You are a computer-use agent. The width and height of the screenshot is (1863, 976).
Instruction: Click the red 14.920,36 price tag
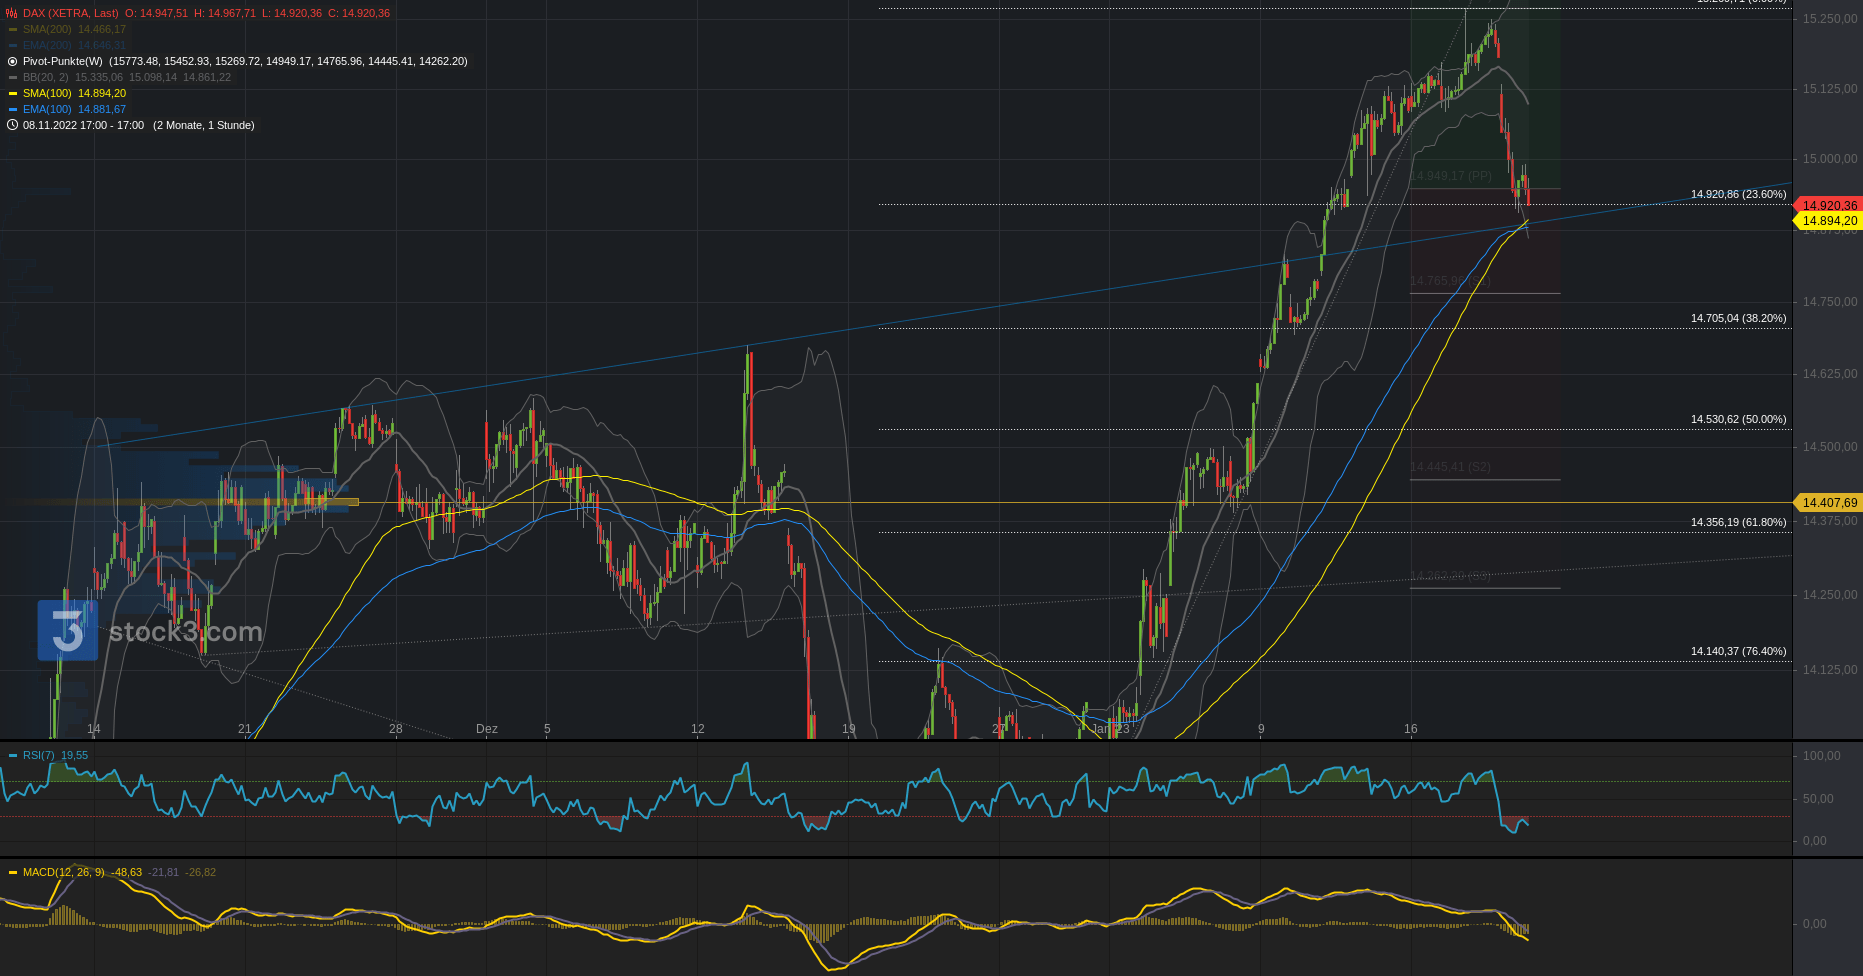click(x=1828, y=206)
